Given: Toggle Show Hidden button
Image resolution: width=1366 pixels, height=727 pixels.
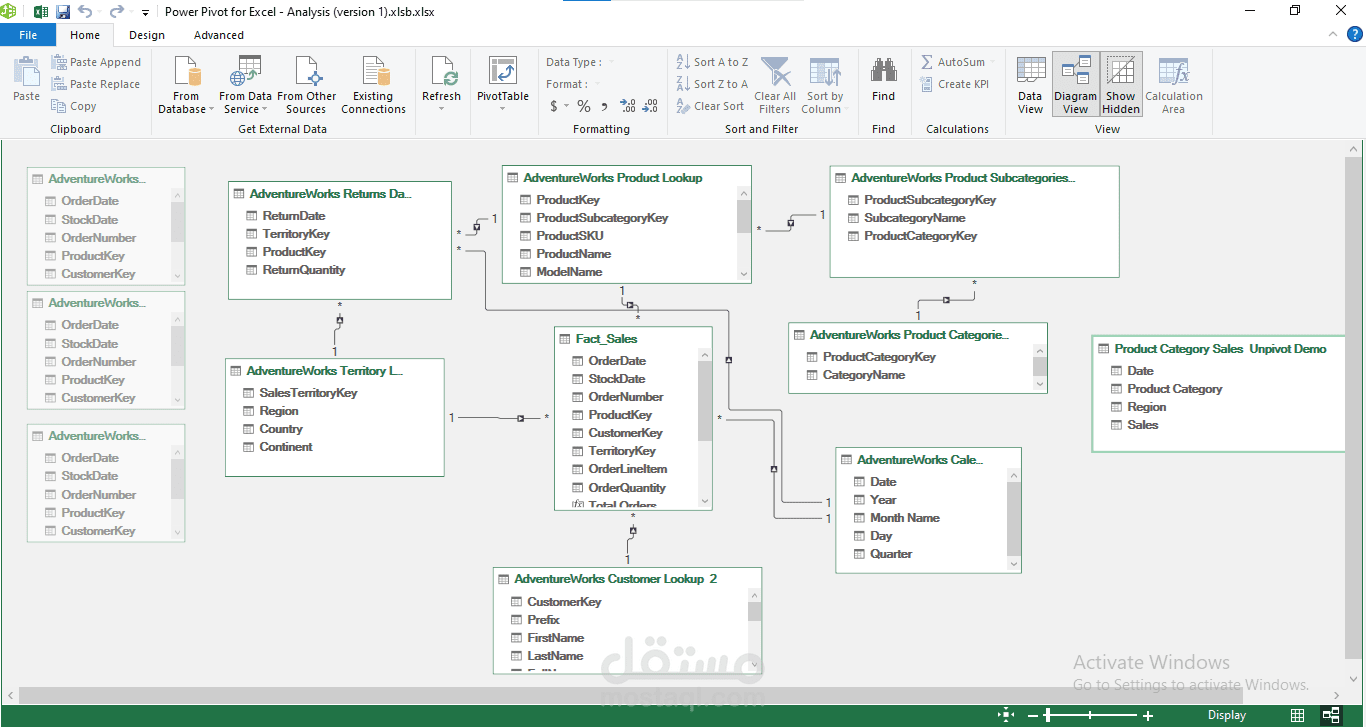Looking at the screenshot, I should click(1121, 84).
